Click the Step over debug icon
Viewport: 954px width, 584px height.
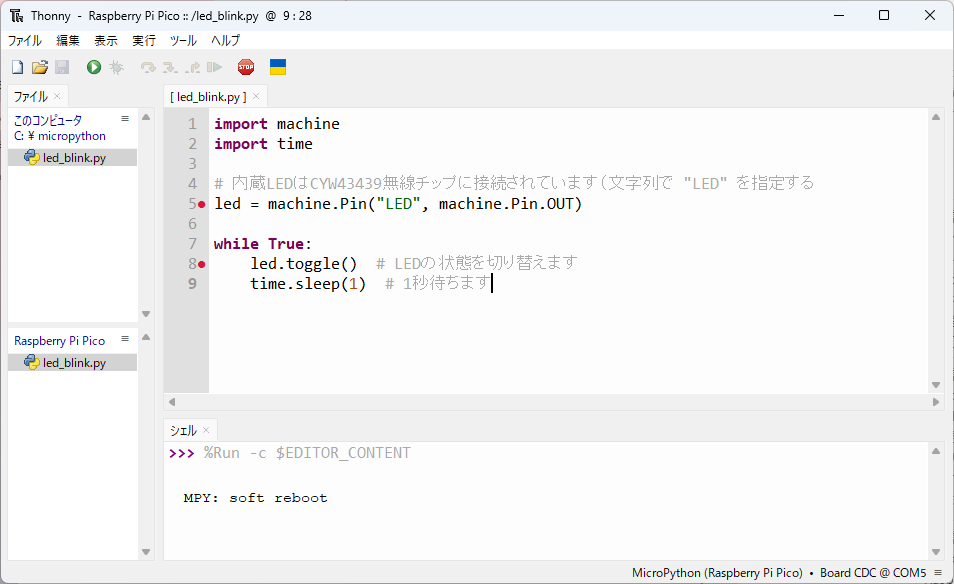[x=148, y=67]
